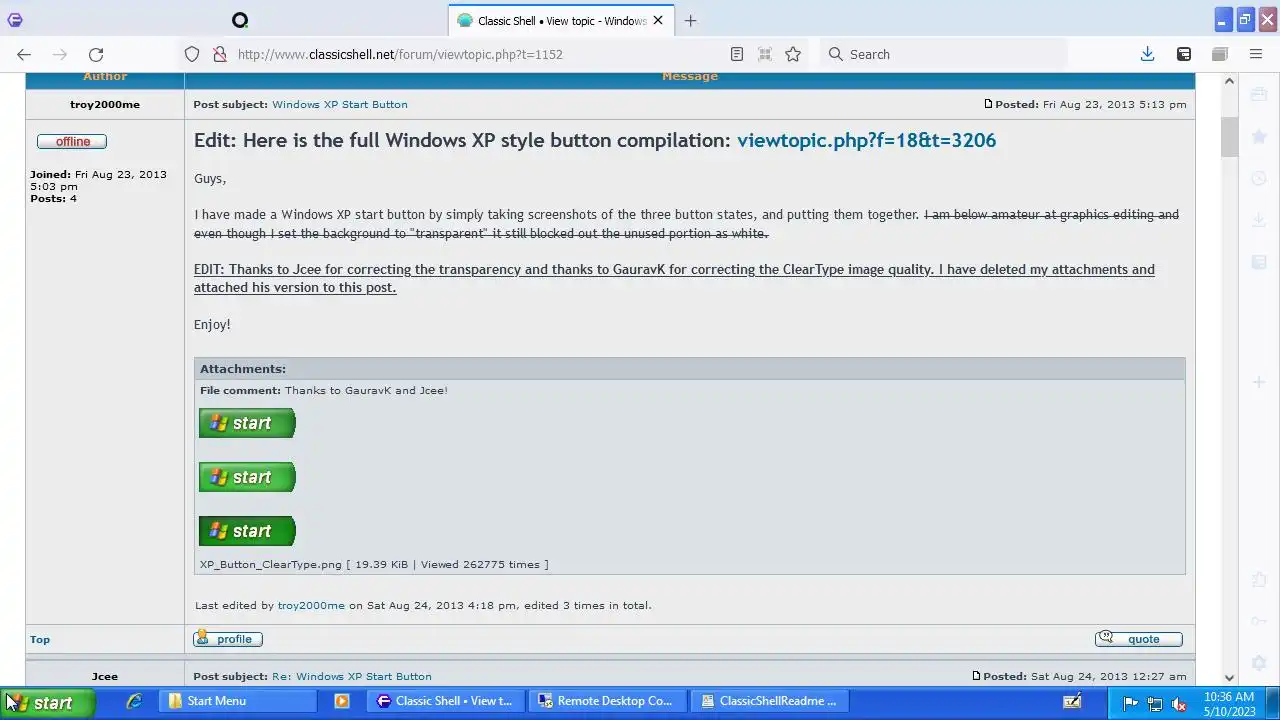This screenshot has height=720, width=1280.
Task: Click the network computers tray icon
Action: (x=1155, y=703)
